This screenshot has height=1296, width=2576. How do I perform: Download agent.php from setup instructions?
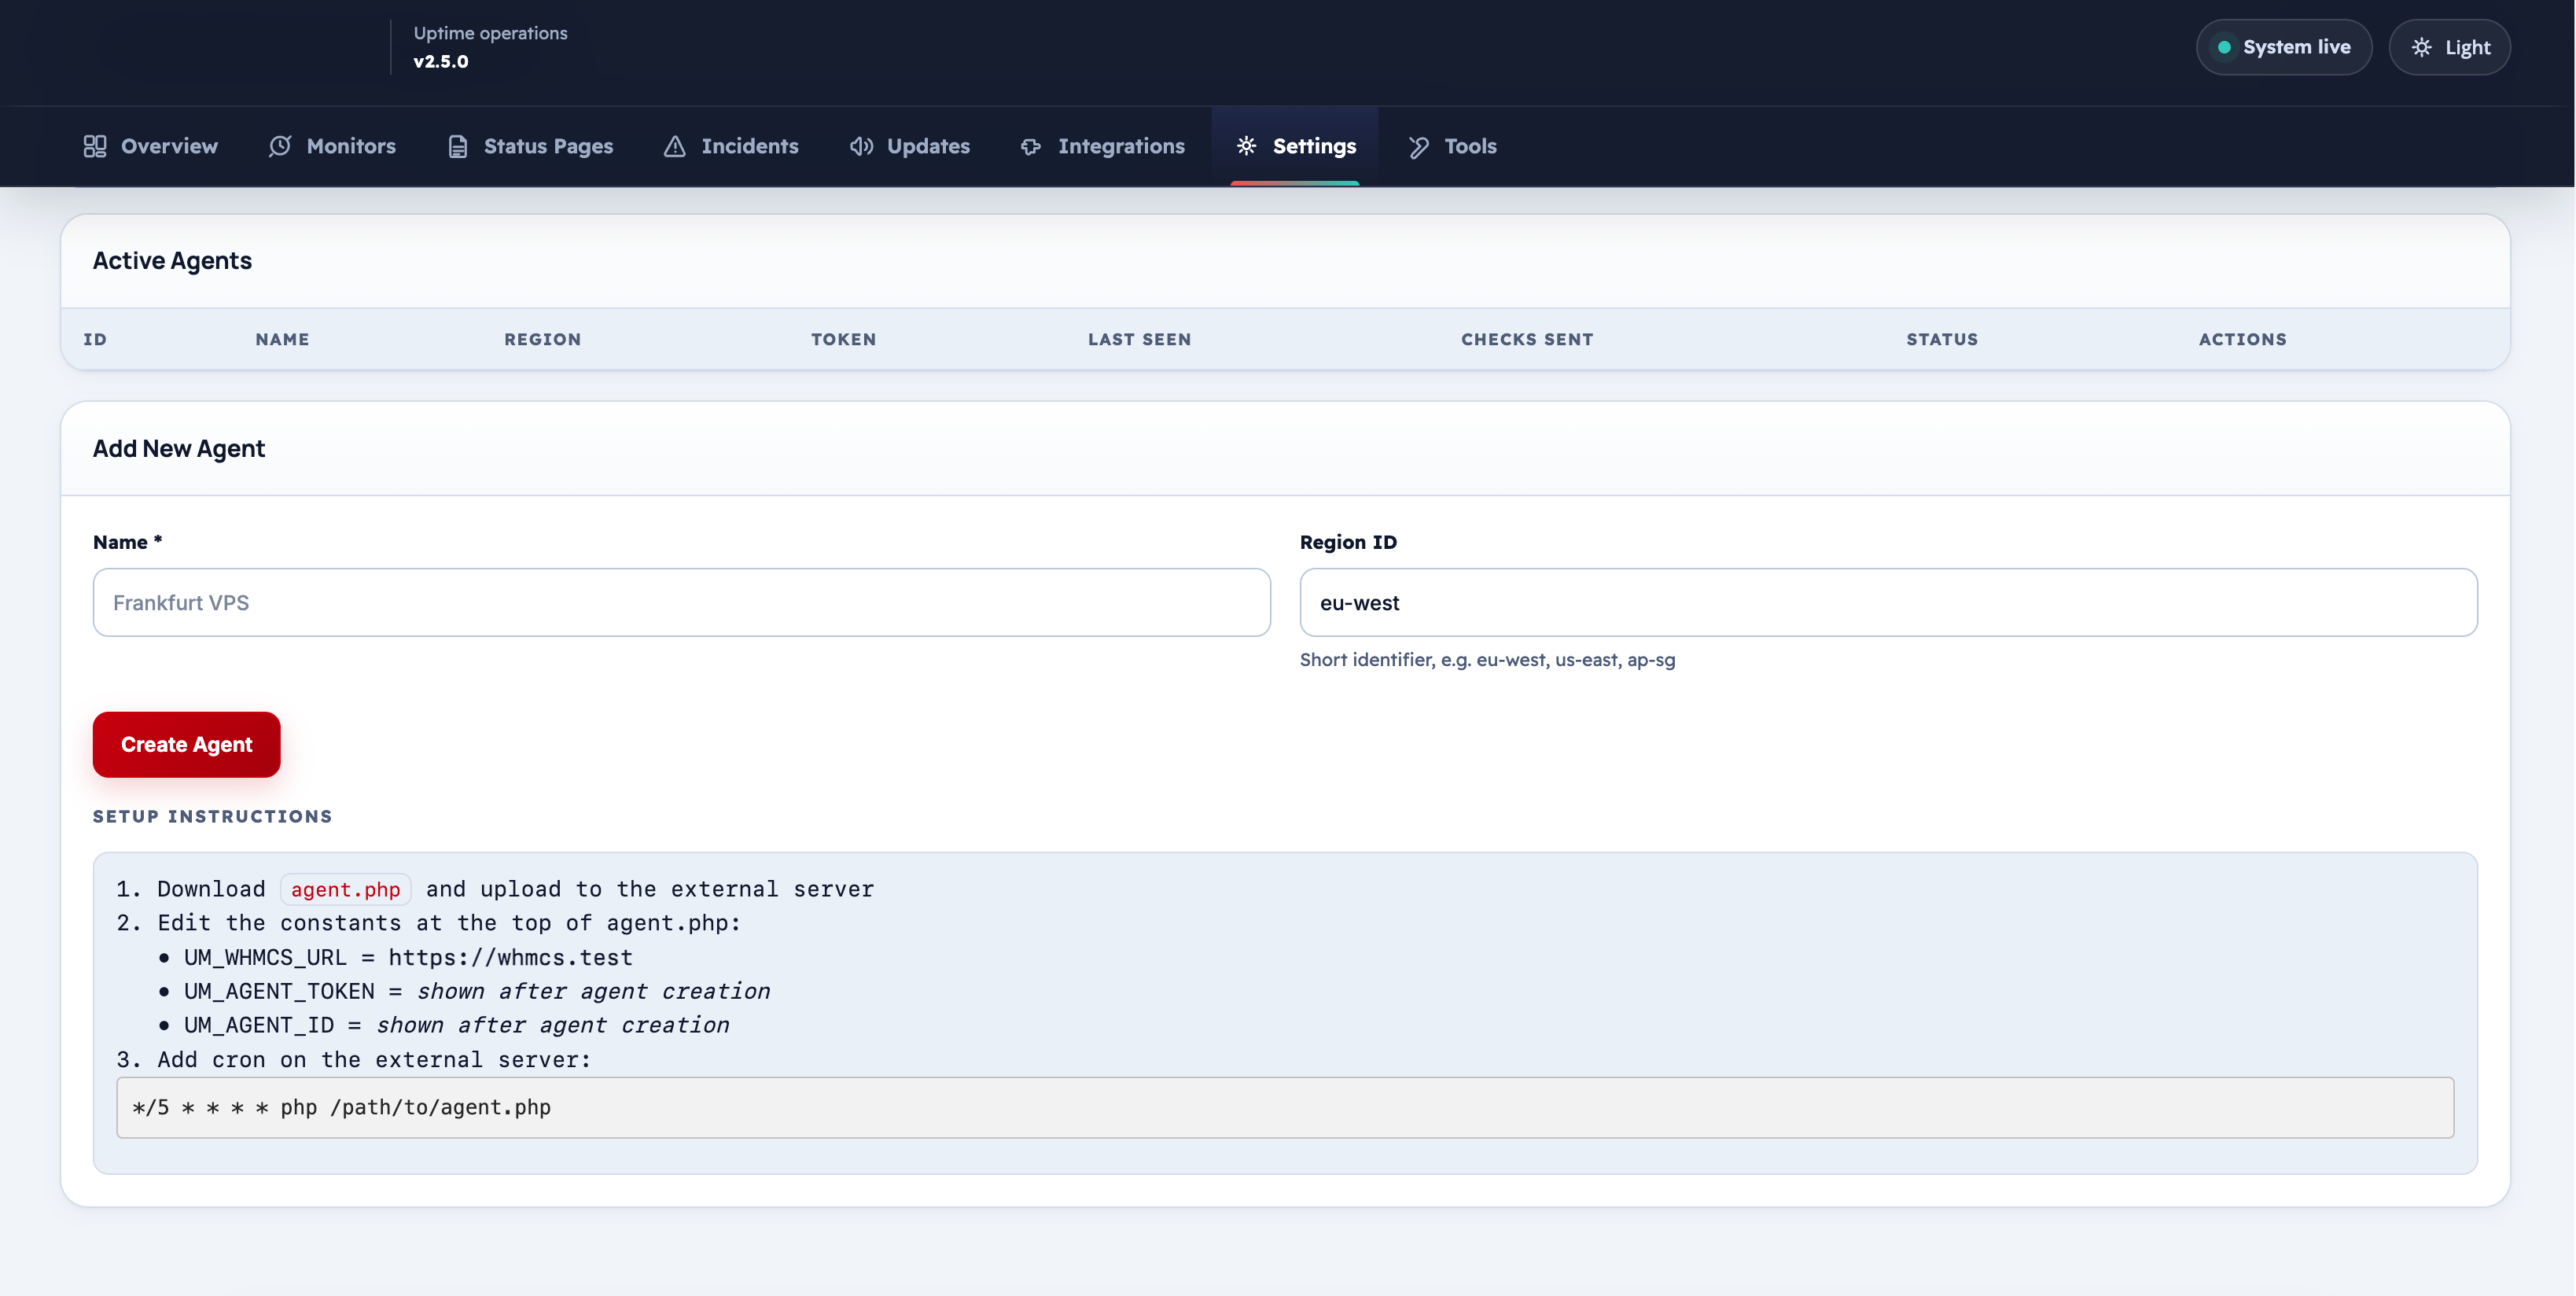click(x=346, y=889)
